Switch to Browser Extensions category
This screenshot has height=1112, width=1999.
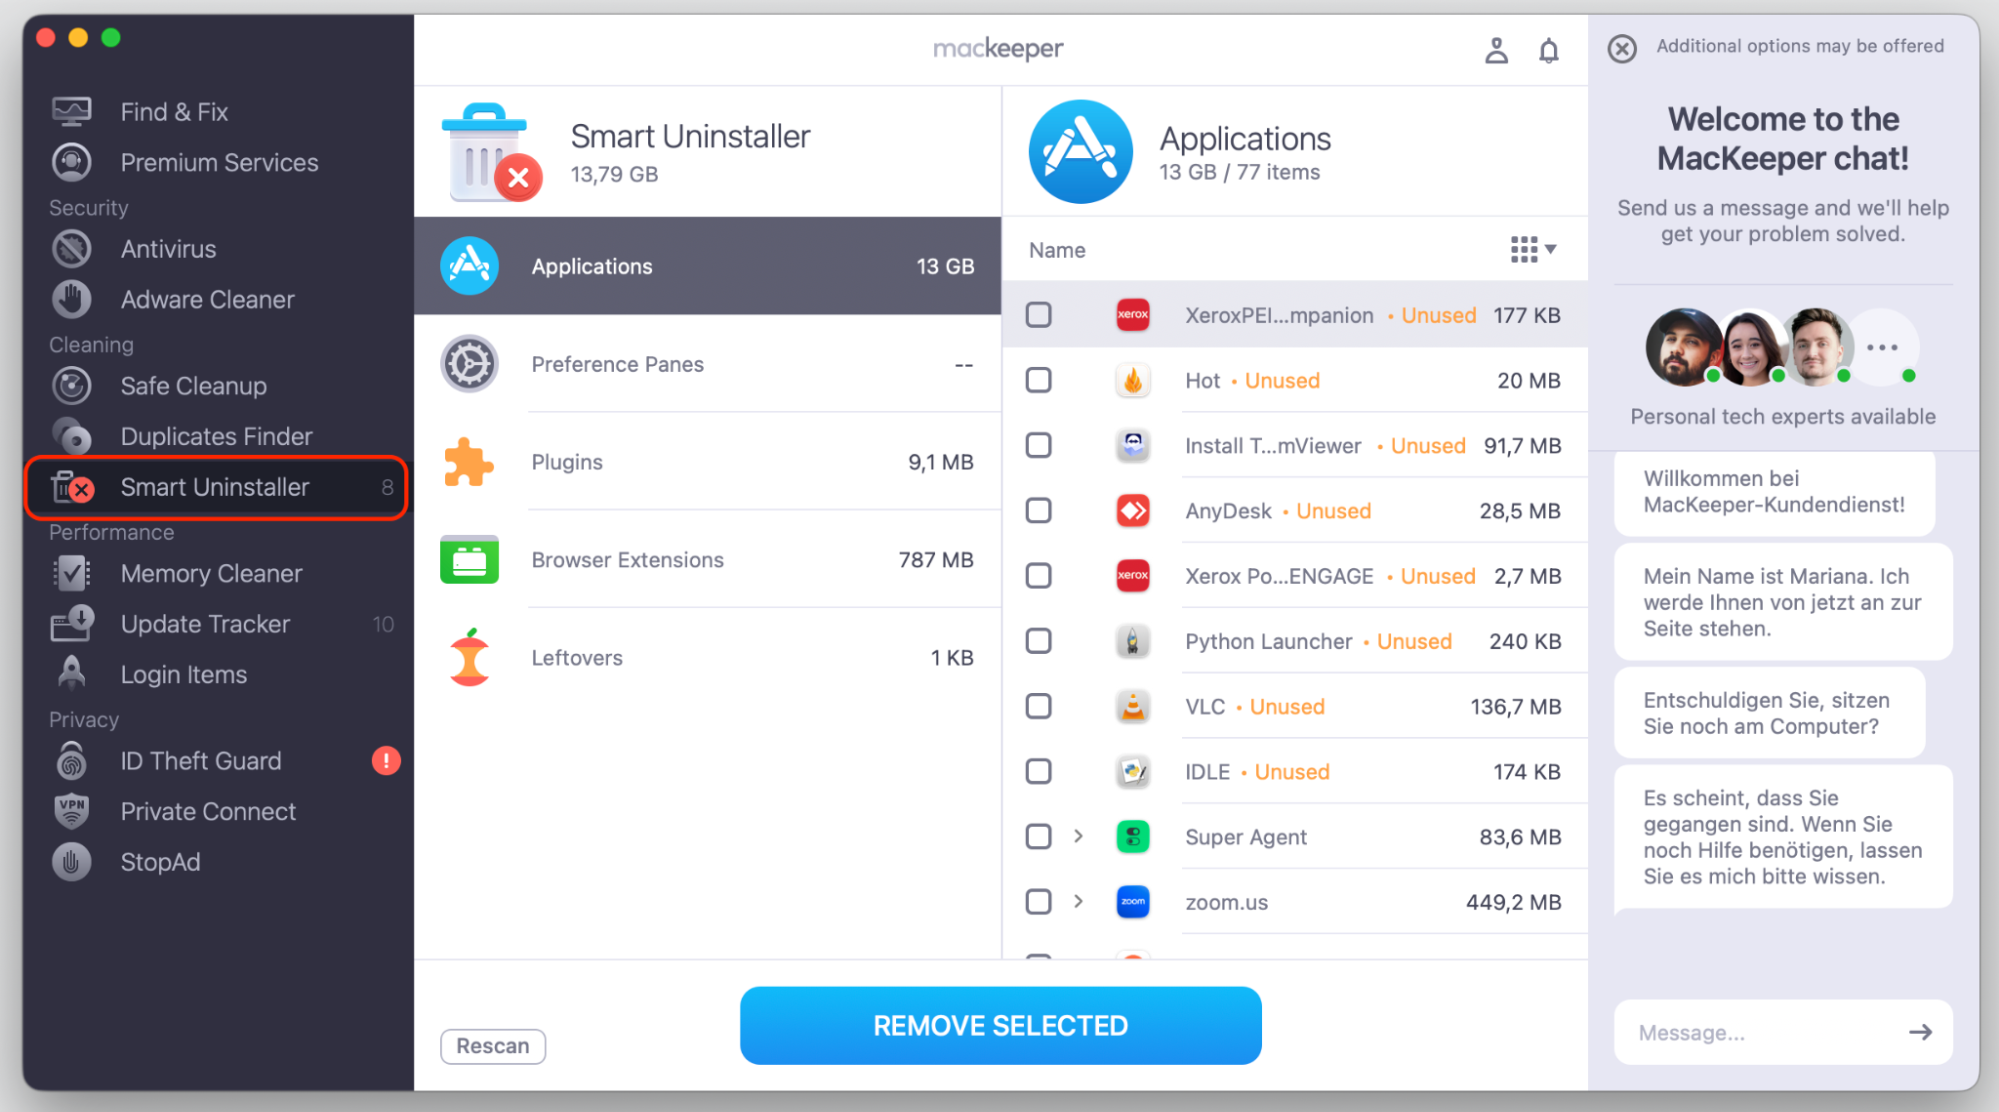(707, 560)
